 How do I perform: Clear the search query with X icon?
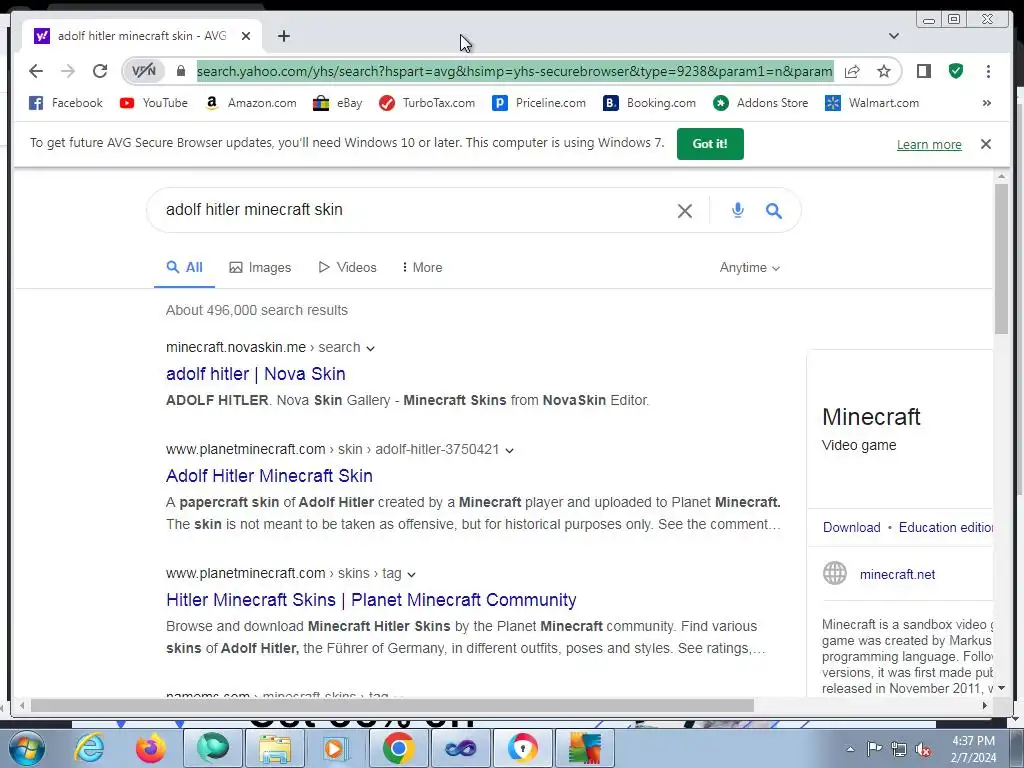(684, 210)
